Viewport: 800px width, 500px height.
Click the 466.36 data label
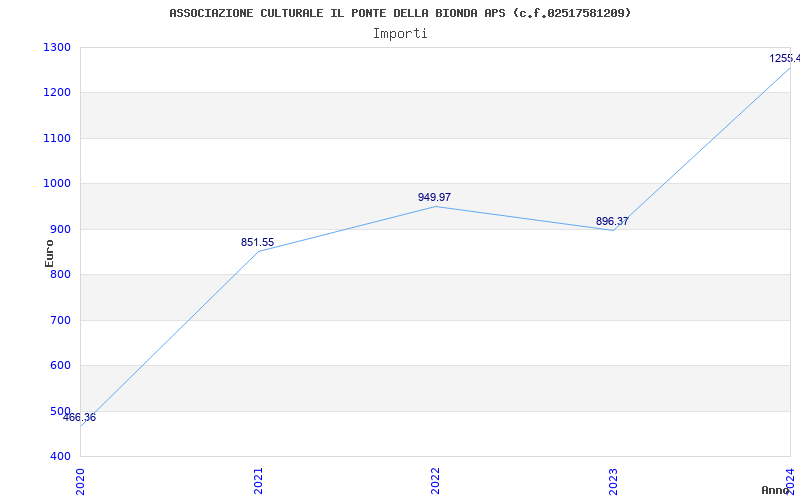(x=79, y=417)
